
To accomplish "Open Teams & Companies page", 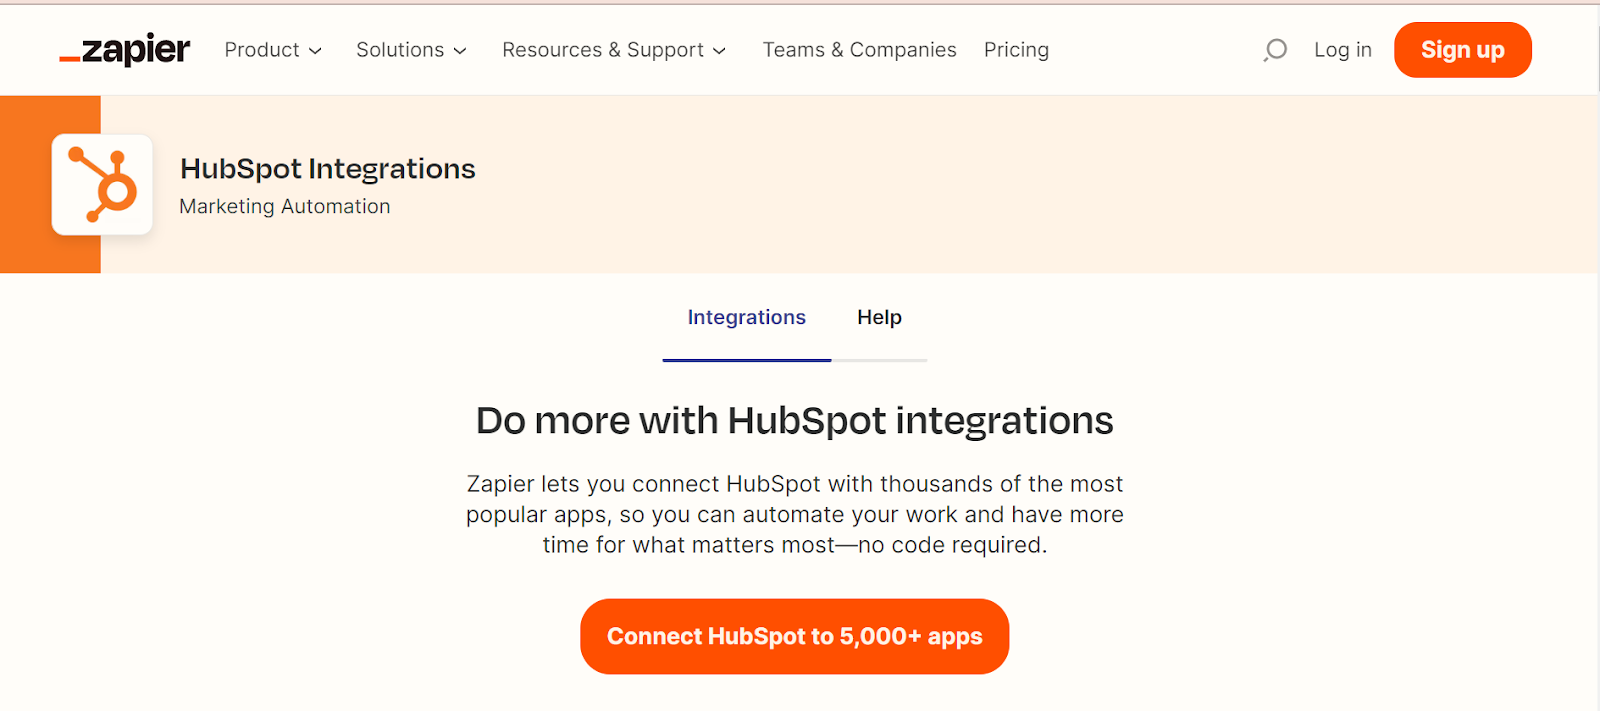I will pyautogui.click(x=859, y=50).
